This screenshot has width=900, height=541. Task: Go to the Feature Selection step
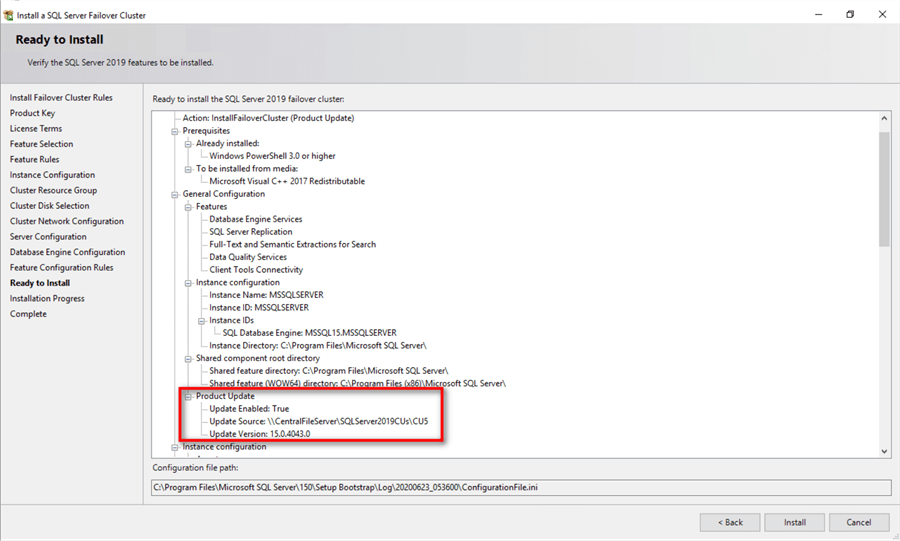(x=41, y=144)
